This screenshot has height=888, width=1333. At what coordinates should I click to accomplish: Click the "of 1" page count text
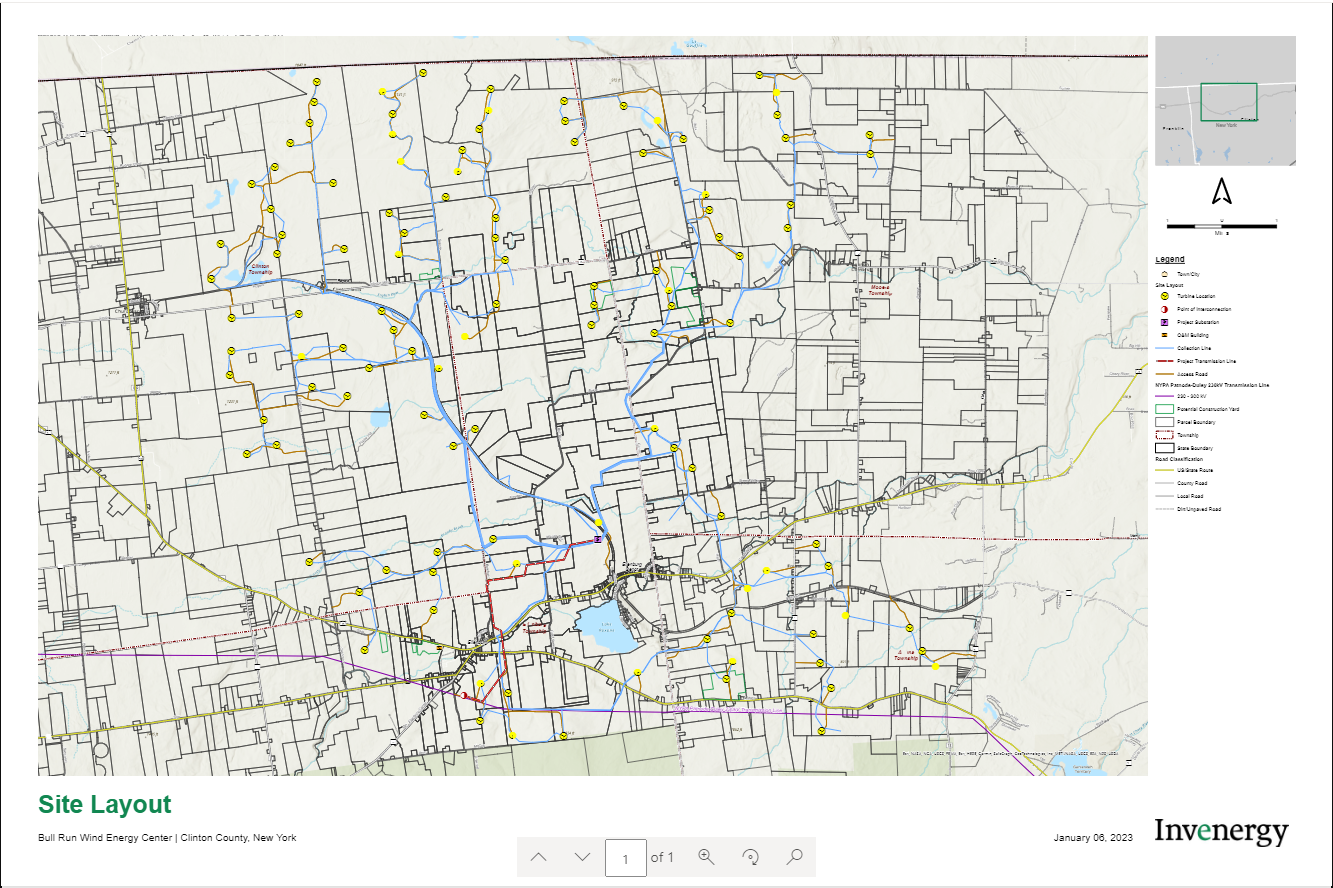[x=662, y=858]
